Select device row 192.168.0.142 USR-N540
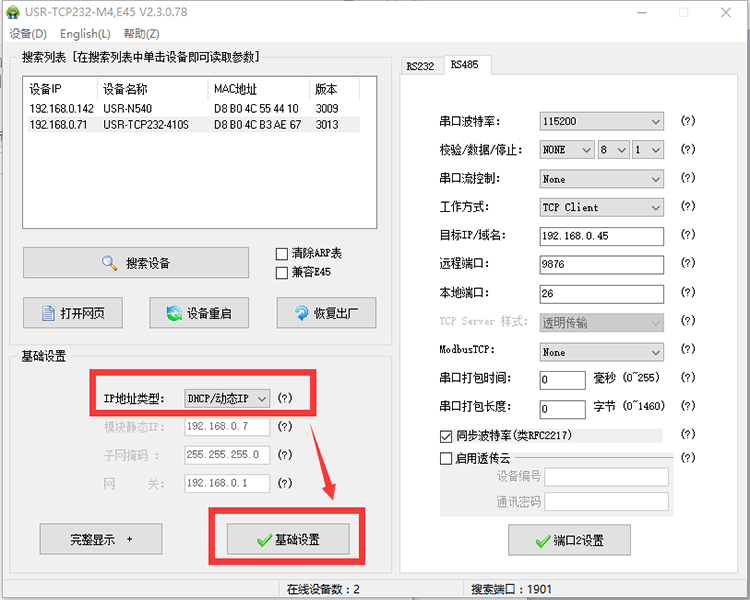Screen dimensions: 750x600 click(x=190, y=108)
